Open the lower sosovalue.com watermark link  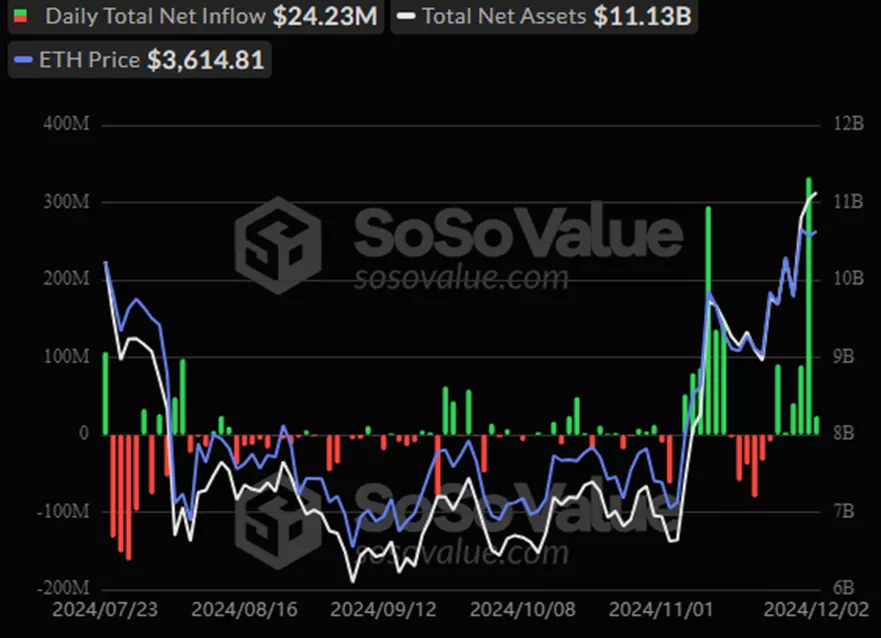click(x=461, y=552)
